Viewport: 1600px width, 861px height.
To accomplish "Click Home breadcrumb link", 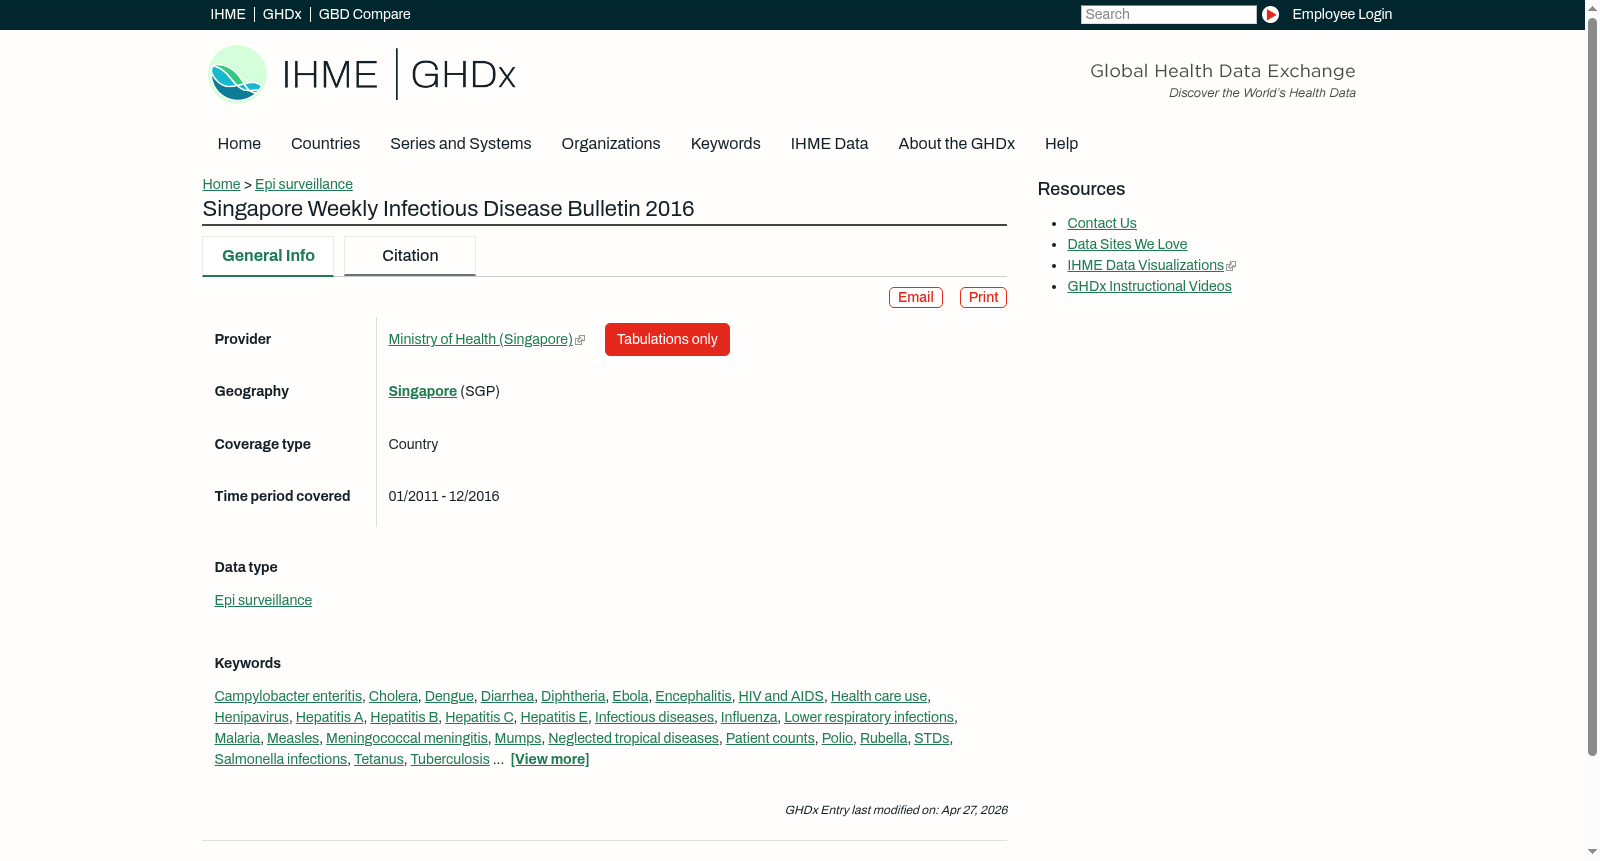I will (x=221, y=184).
